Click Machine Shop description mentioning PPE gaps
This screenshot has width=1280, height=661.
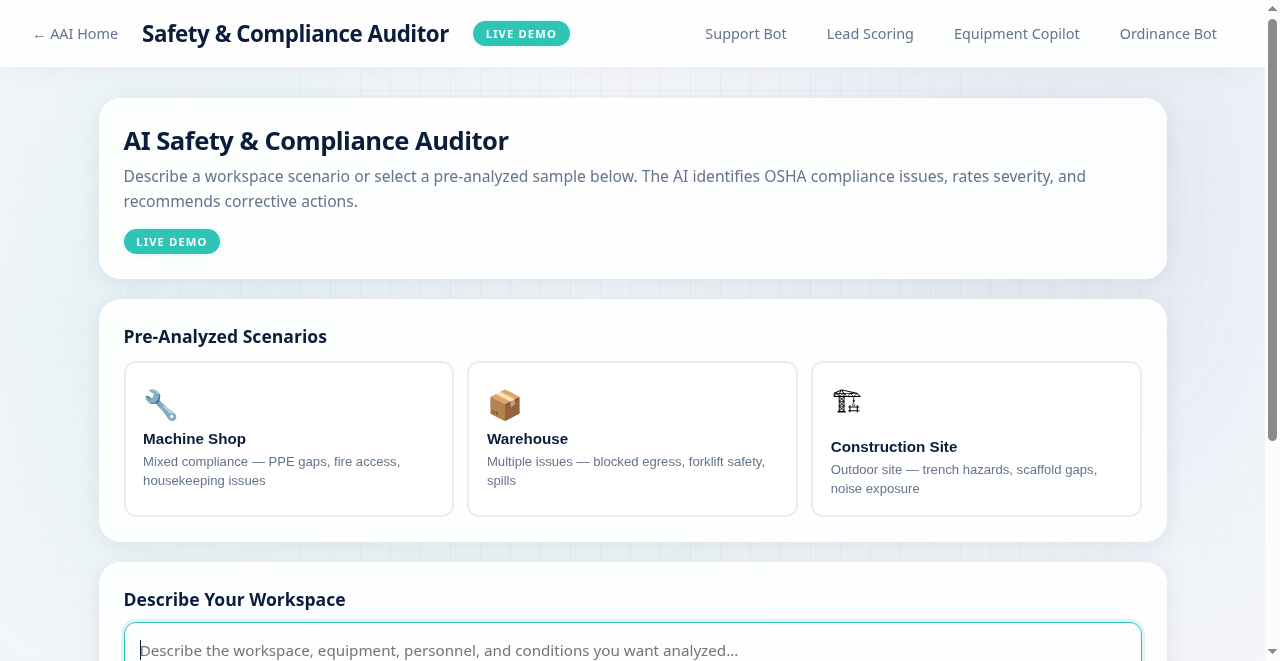(x=272, y=471)
